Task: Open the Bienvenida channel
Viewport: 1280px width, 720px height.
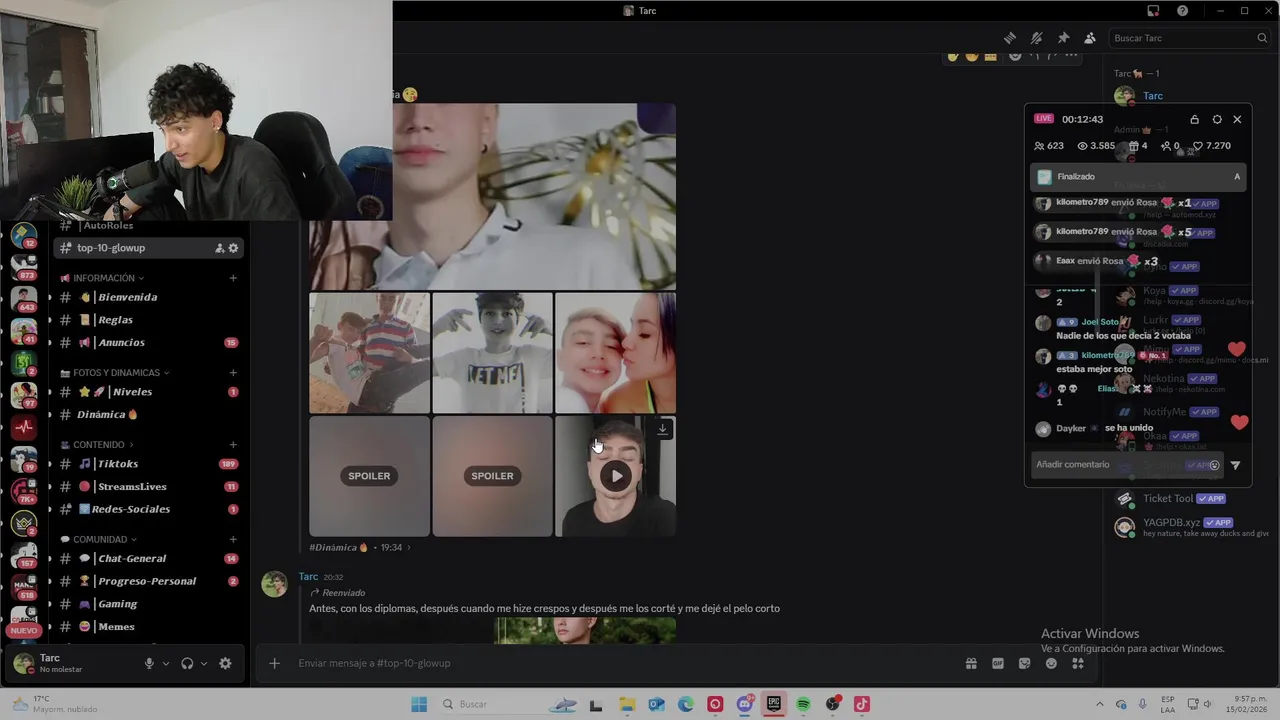Action: [x=148, y=297]
